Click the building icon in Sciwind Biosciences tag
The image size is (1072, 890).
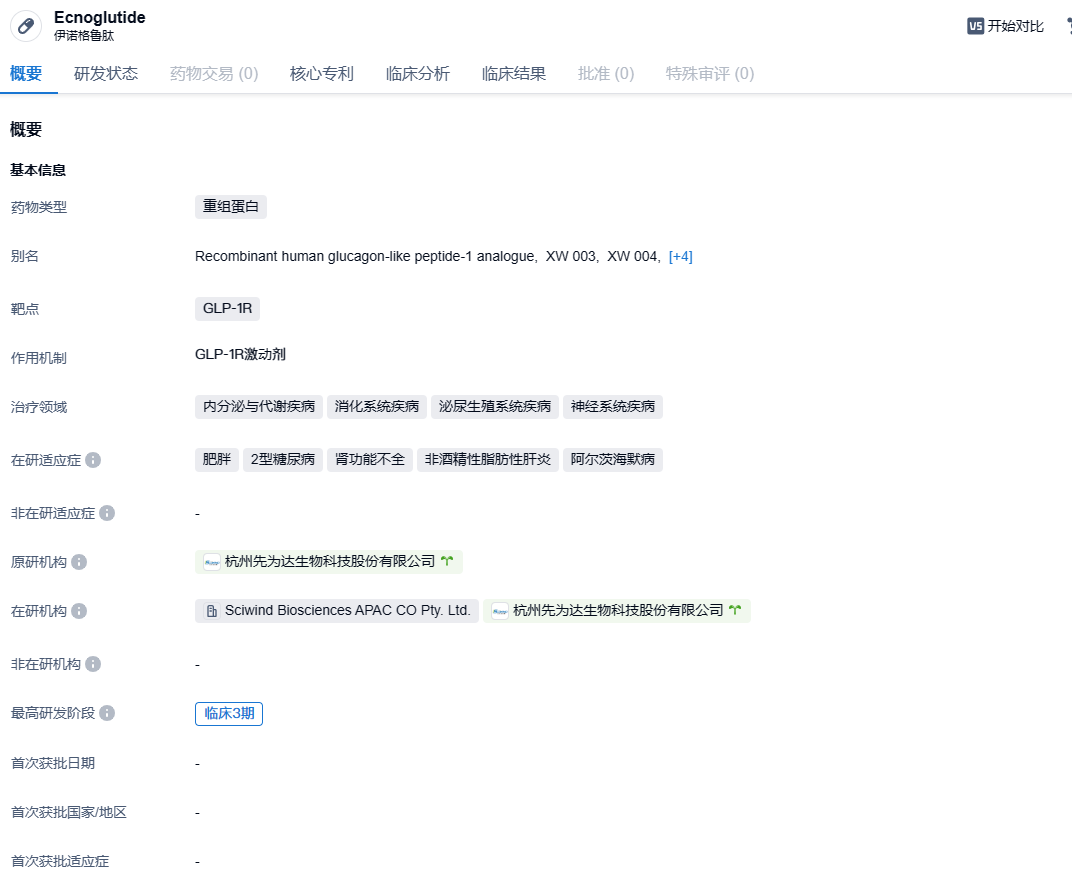click(x=211, y=611)
